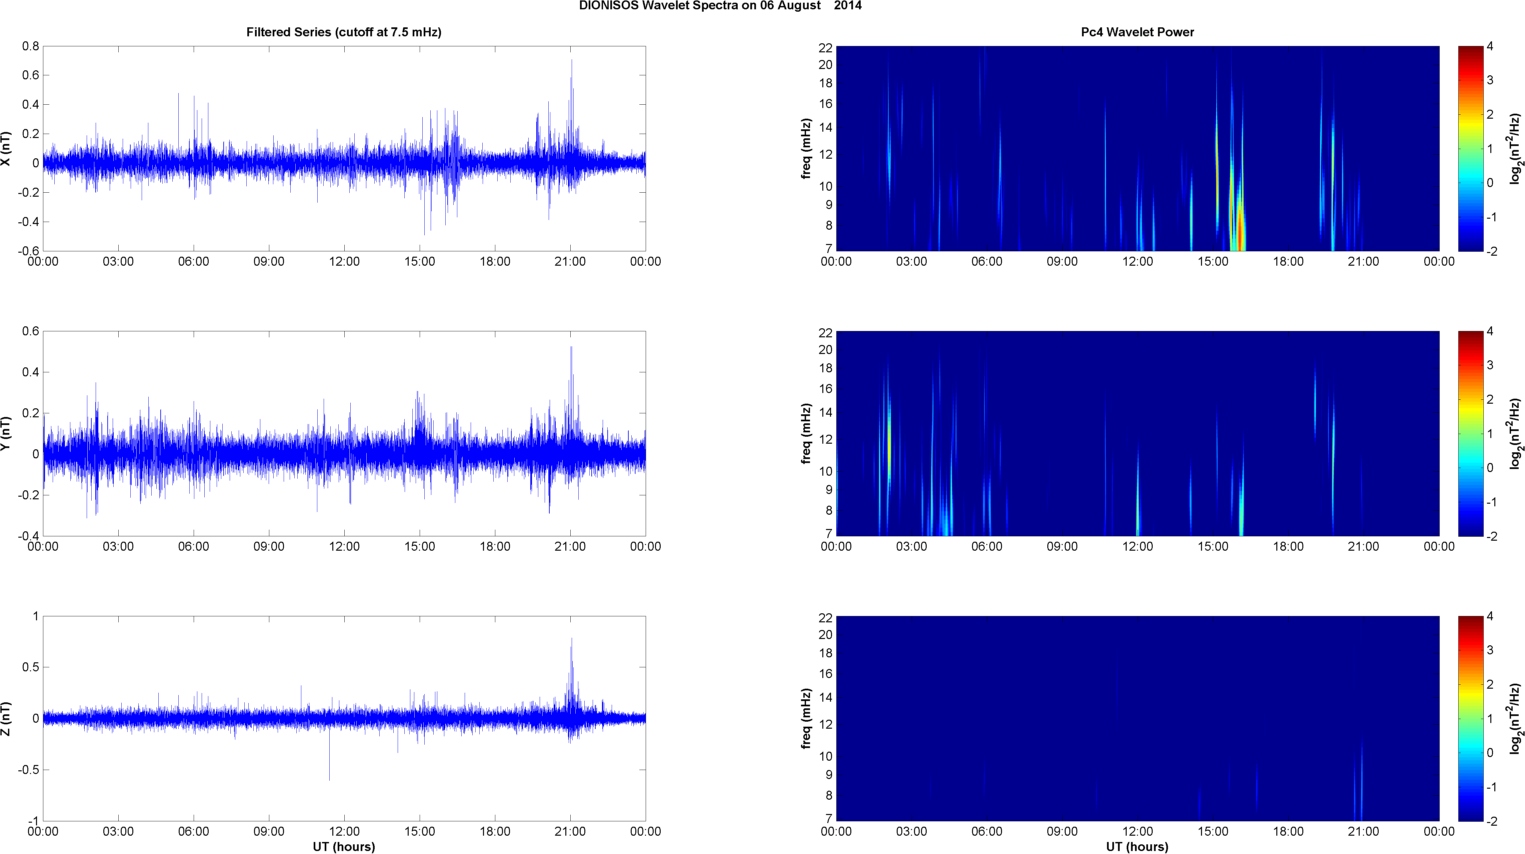This screenshot has width=1525, height=854.
Task: Click the 0.8 tick on X (nT) axis
Action: tap(30, 46)
